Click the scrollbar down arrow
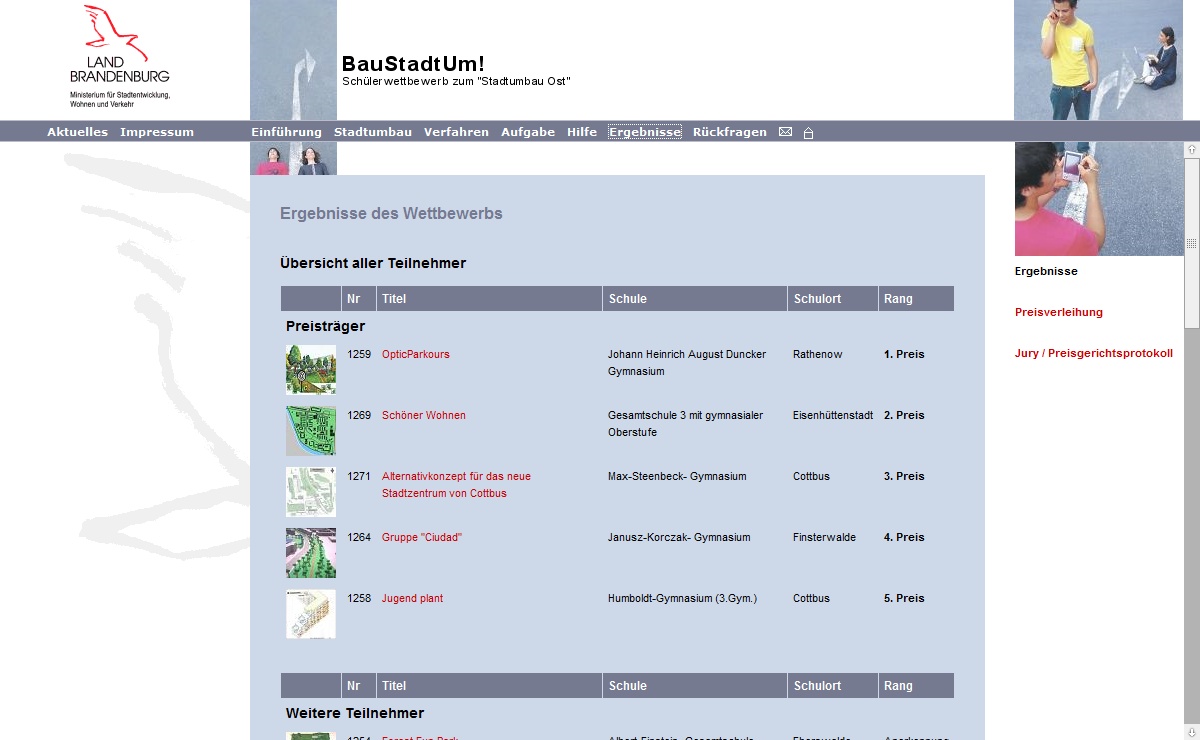The image size is (1200, 740). pos(1191,733)
